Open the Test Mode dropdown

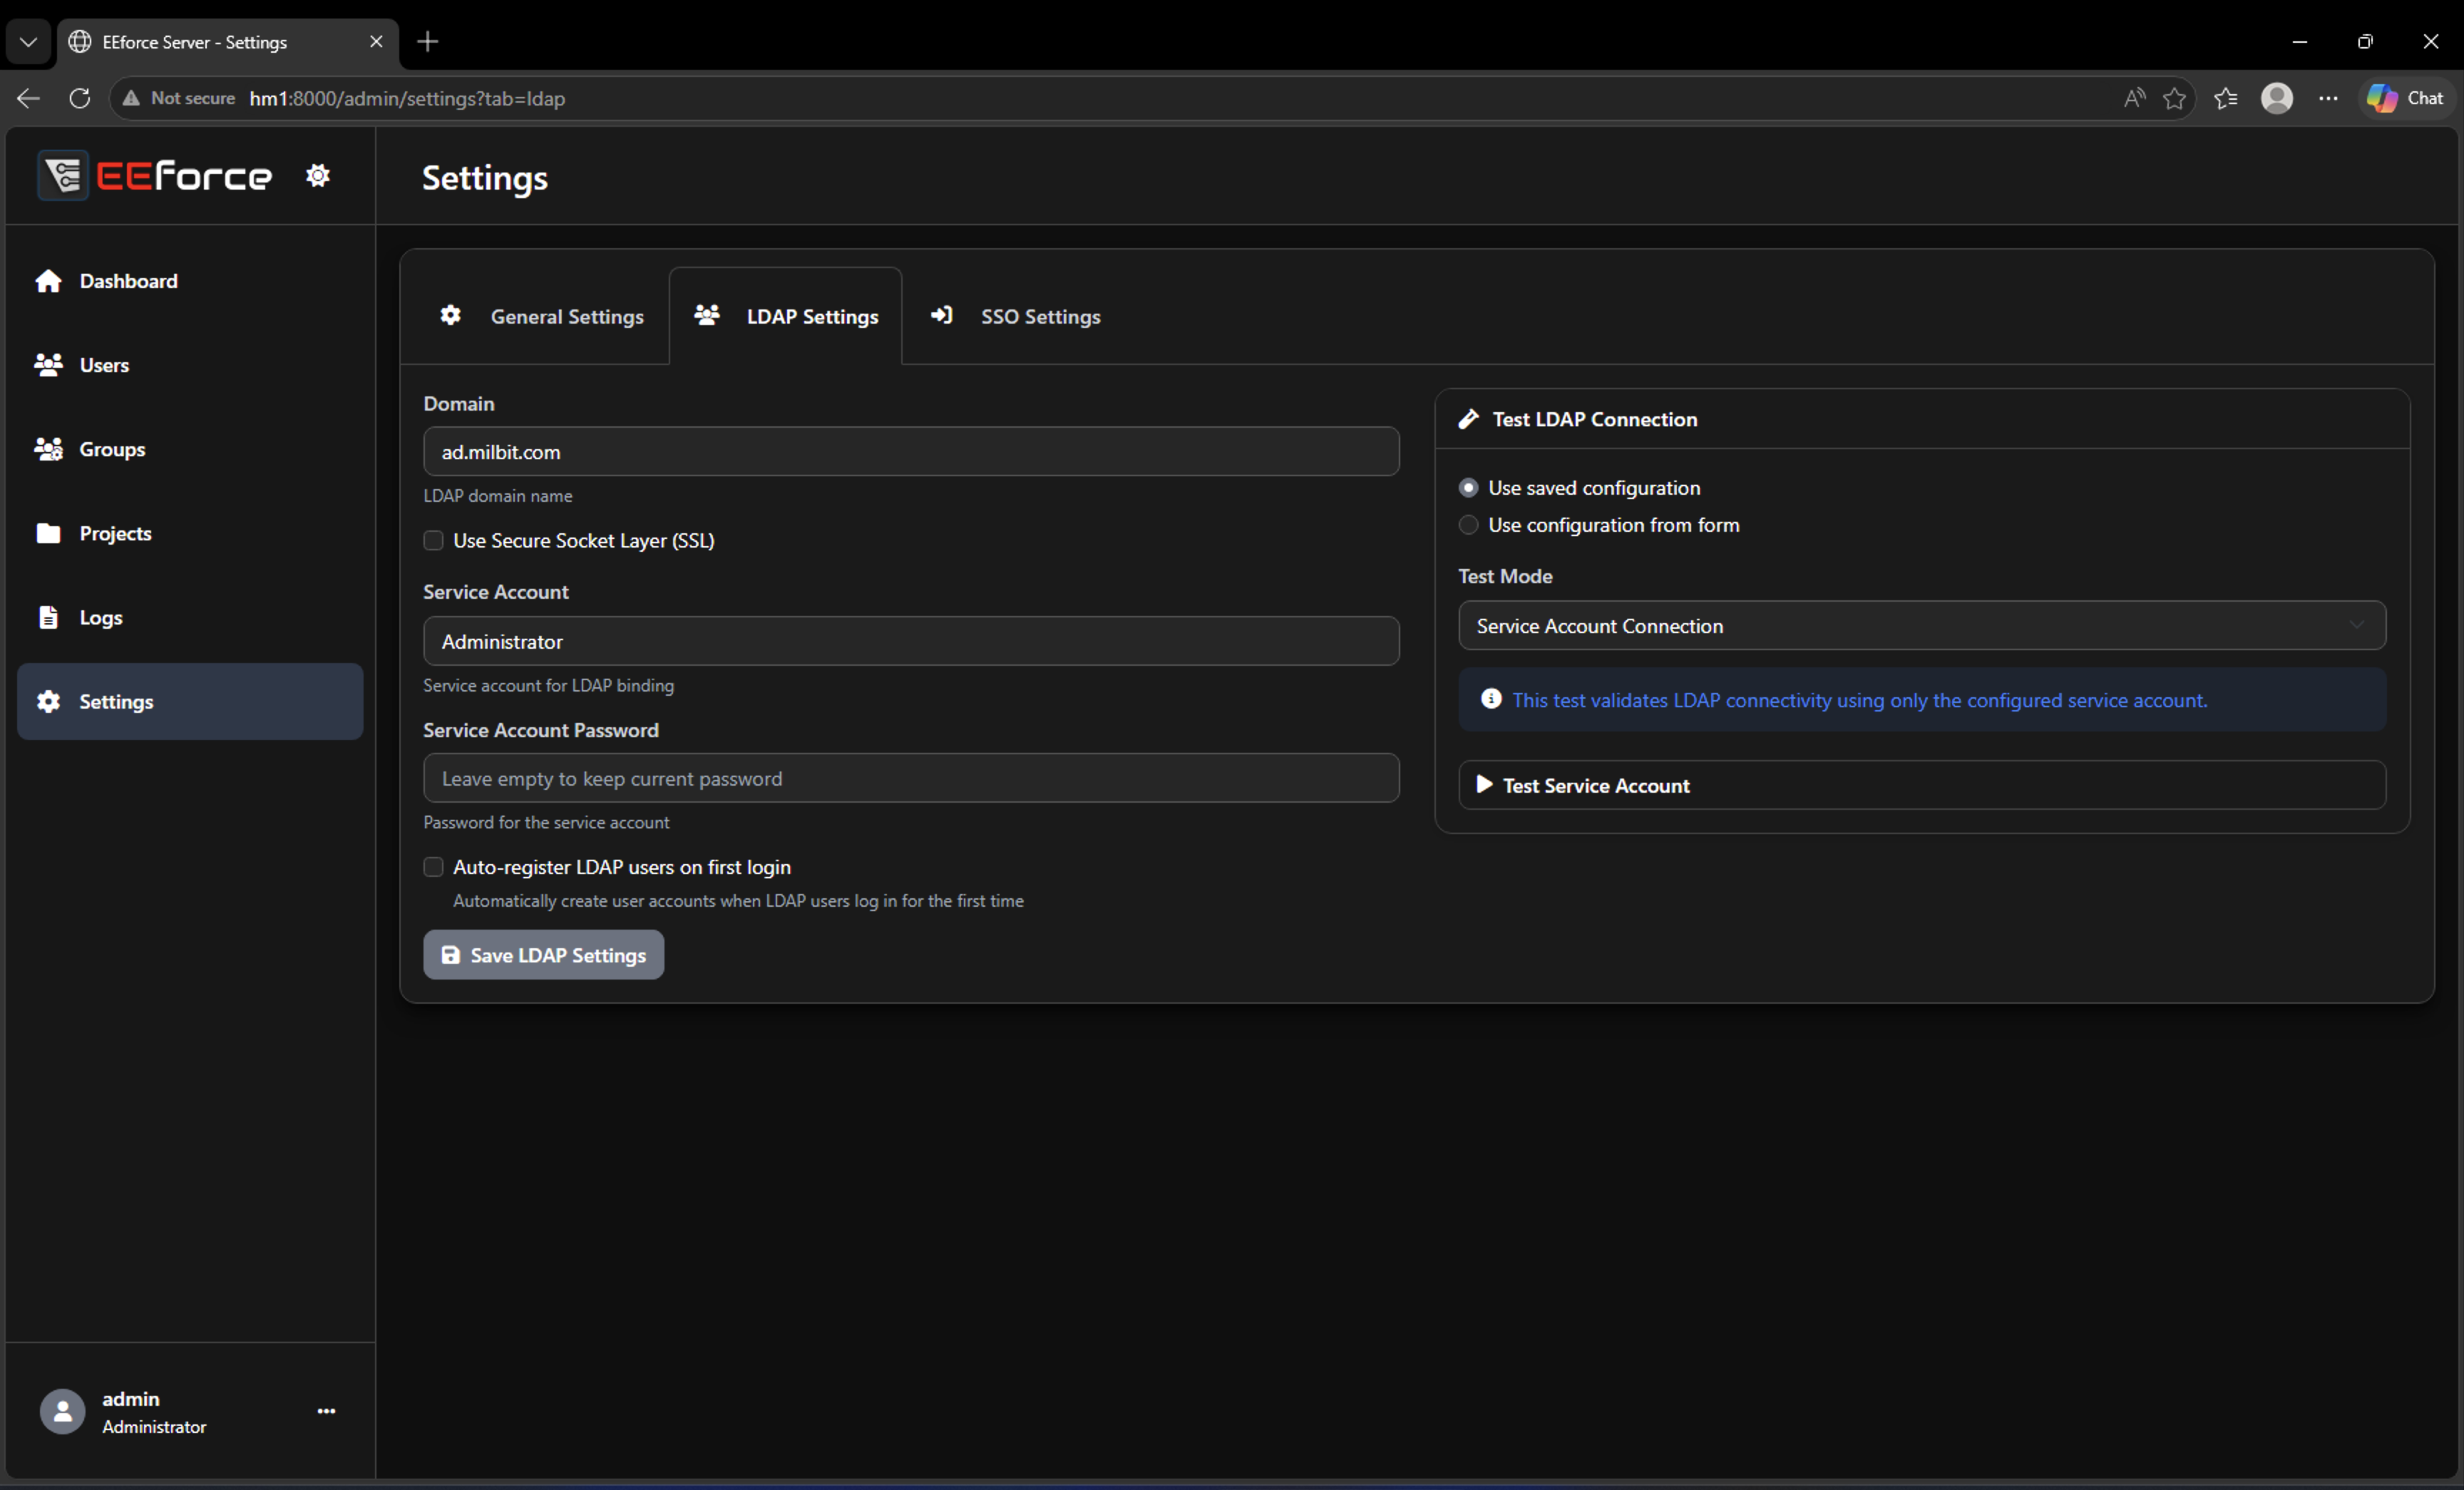tap(1921, 626)
